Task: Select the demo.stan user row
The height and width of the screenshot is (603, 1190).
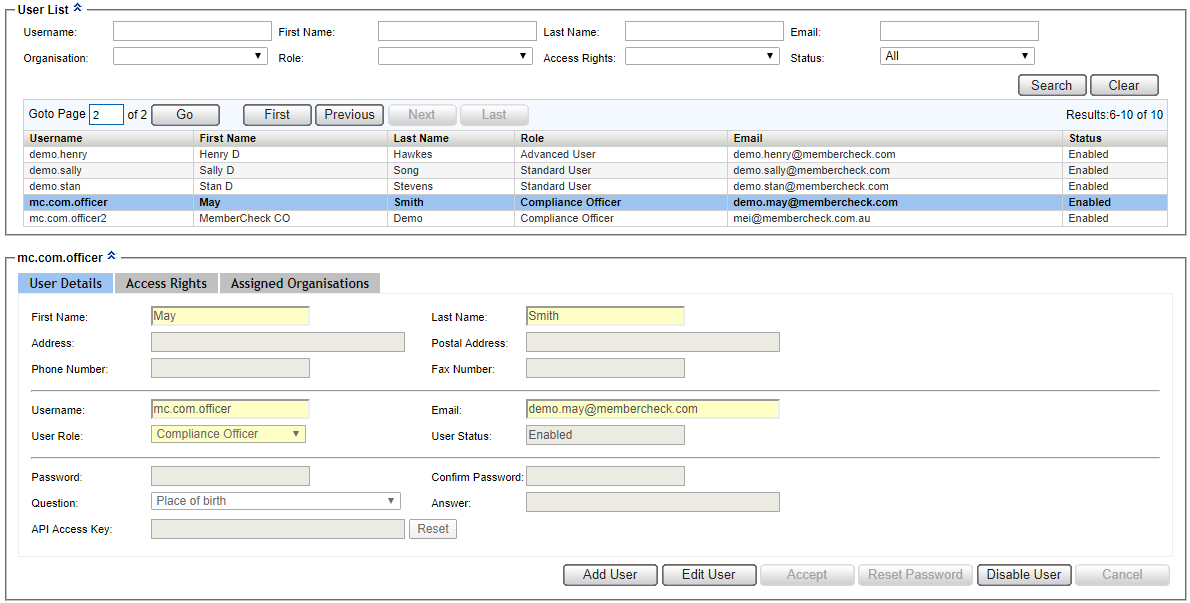Action: pyautogui.click(x=595, y=186)
